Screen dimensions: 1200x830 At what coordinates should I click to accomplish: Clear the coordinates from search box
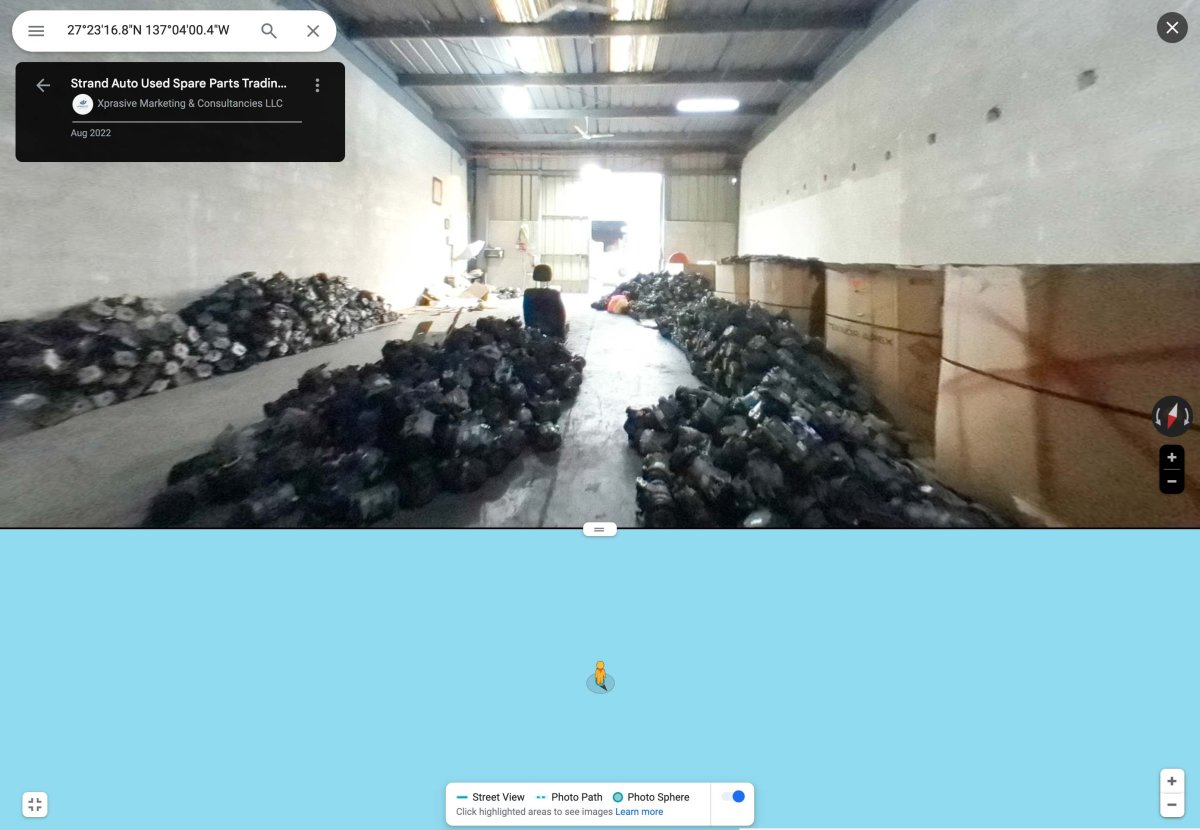click(x=313, y=31)
